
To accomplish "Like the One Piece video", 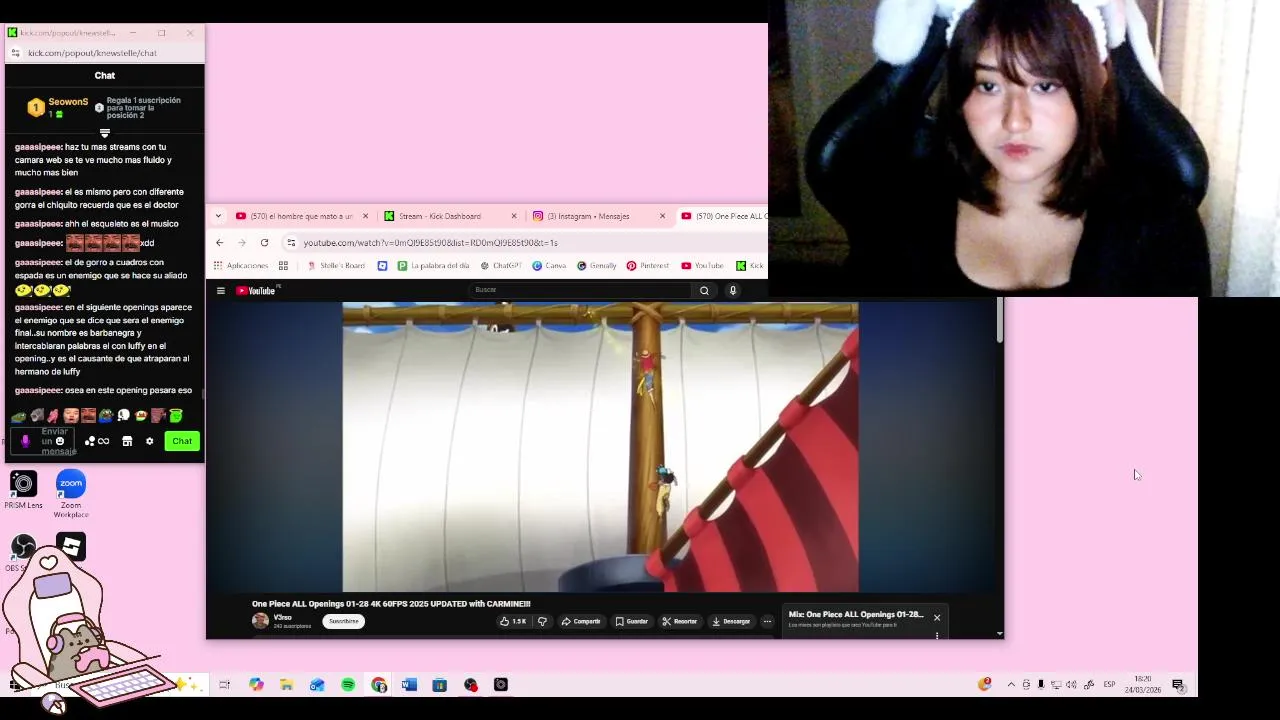I will point(514,622).
